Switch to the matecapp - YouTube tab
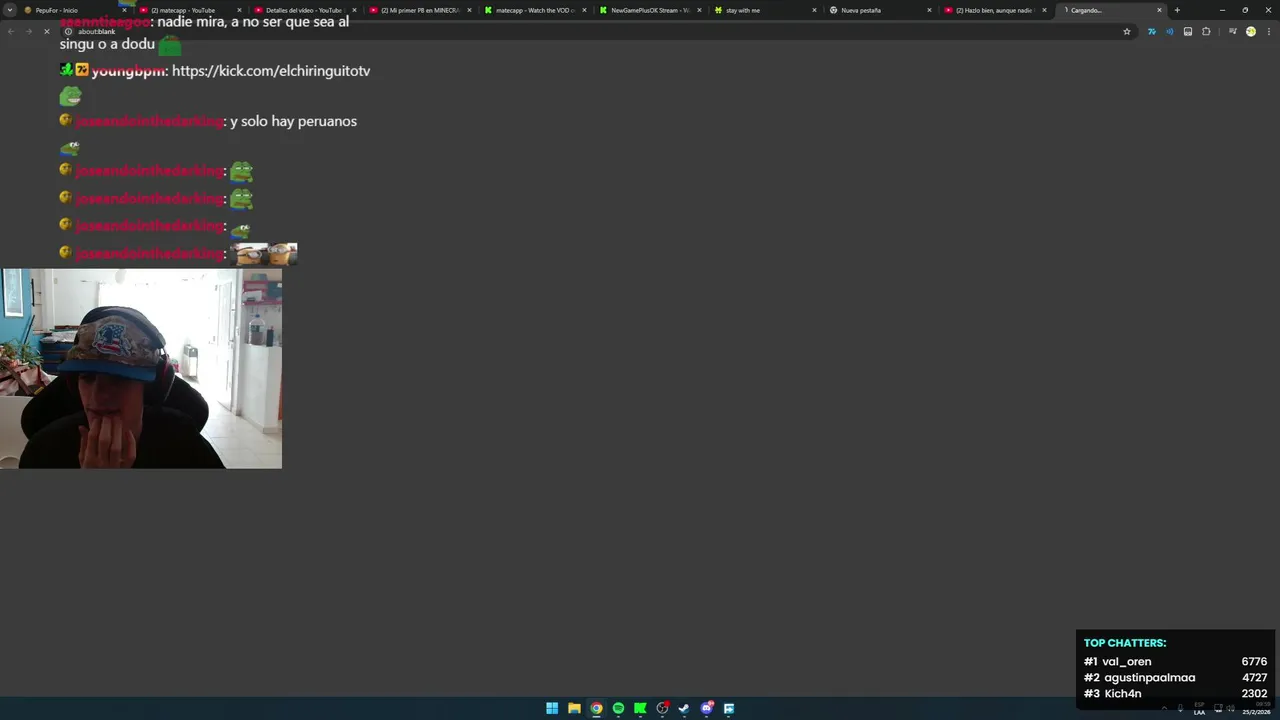This screenshot has height=720, width=1280. pyautogui.click(x=190, y=10)
